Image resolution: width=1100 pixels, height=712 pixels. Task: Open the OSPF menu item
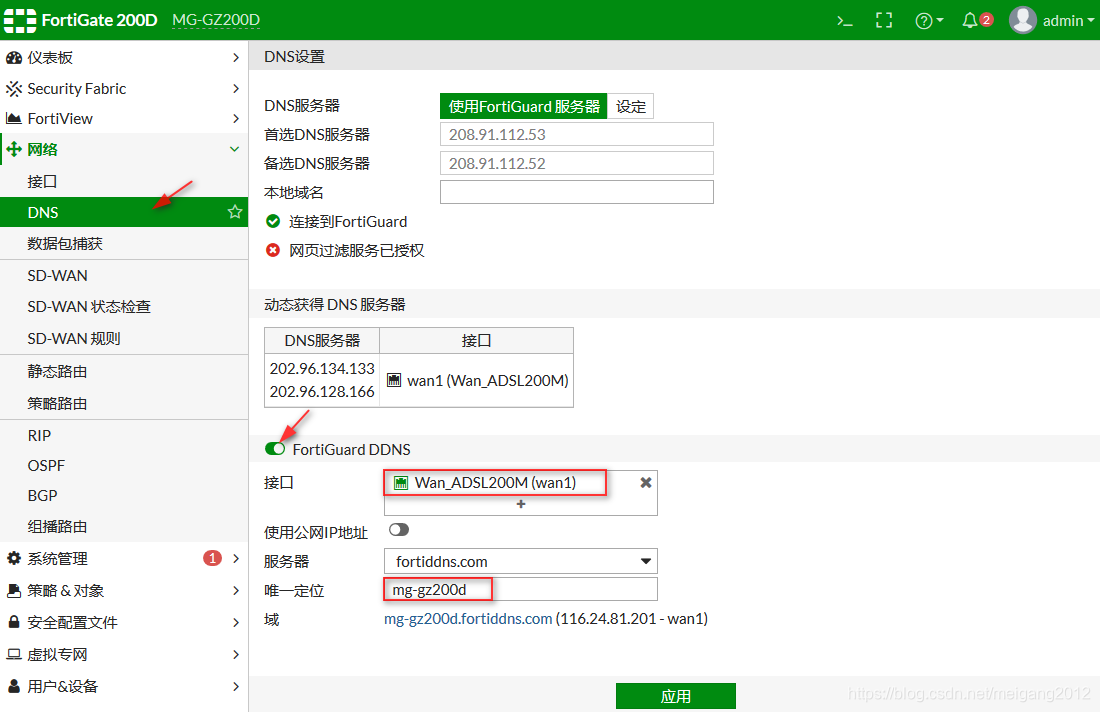[124, 465]
